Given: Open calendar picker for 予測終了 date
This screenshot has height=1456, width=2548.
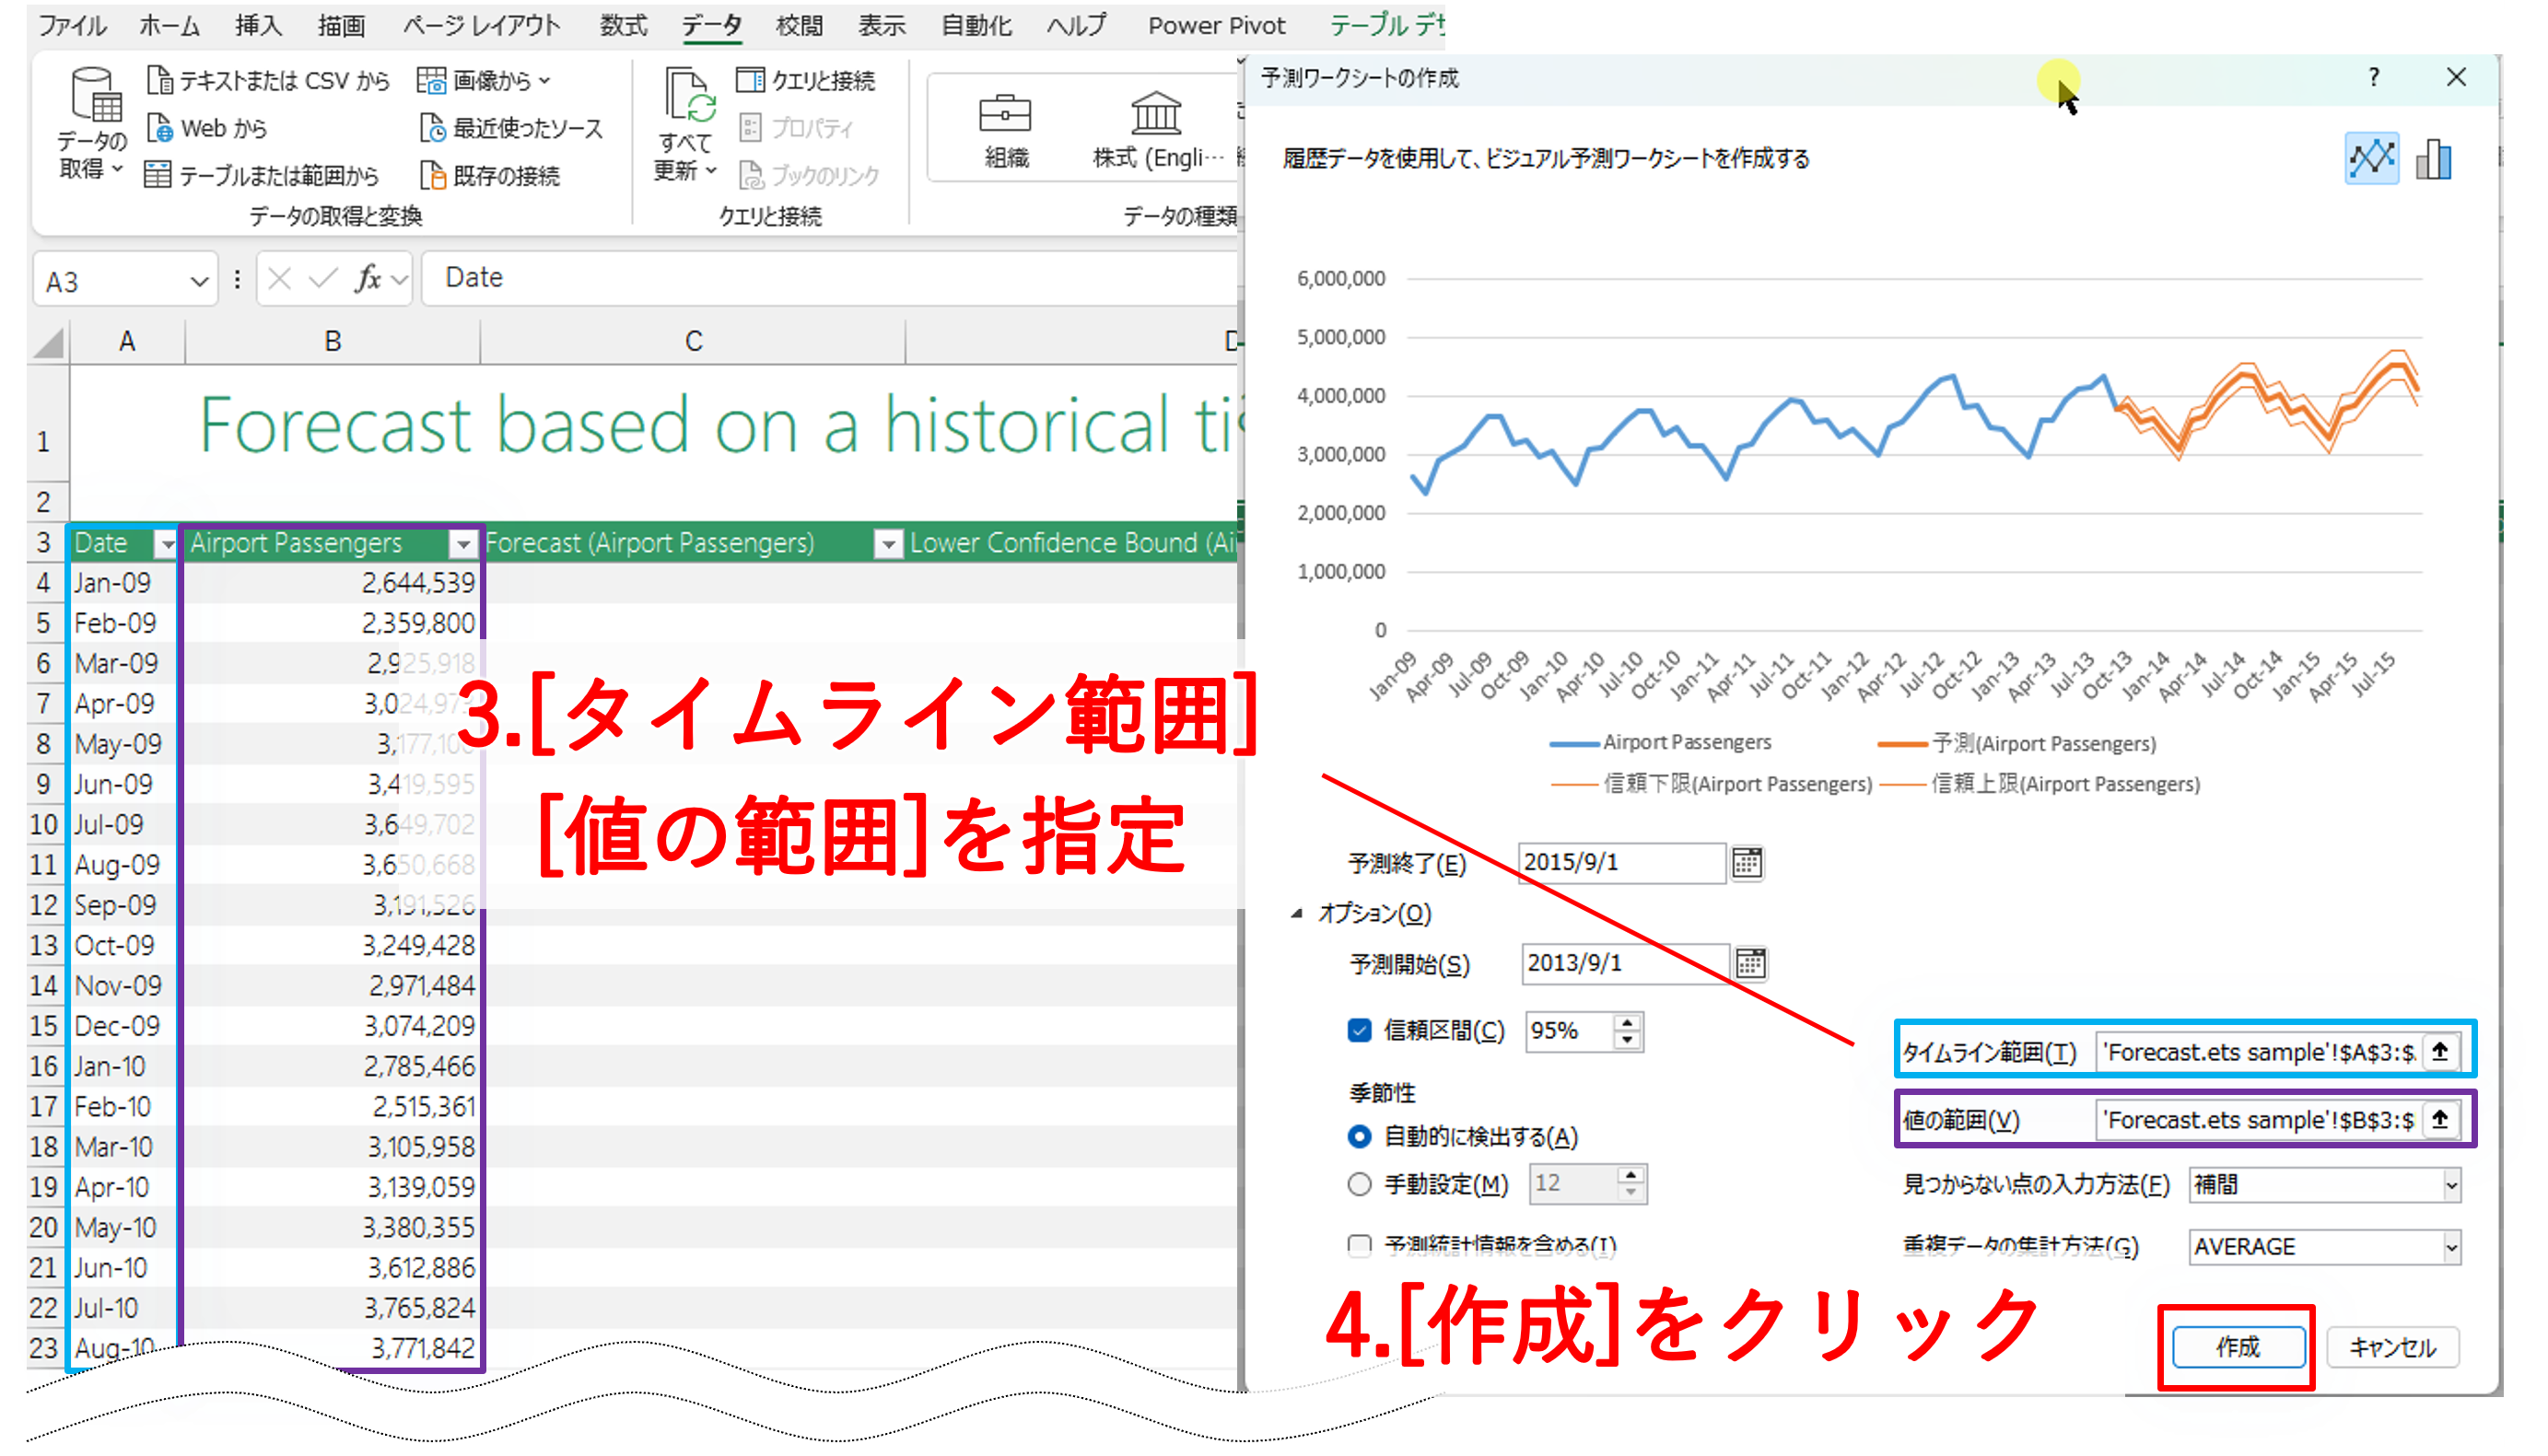Looking at the screenshot, I should click(x=1747, y=863).
